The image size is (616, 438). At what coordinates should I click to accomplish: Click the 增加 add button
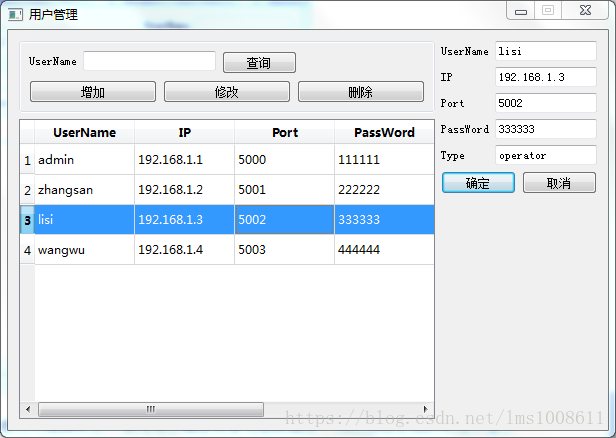[x=93, y=92]
